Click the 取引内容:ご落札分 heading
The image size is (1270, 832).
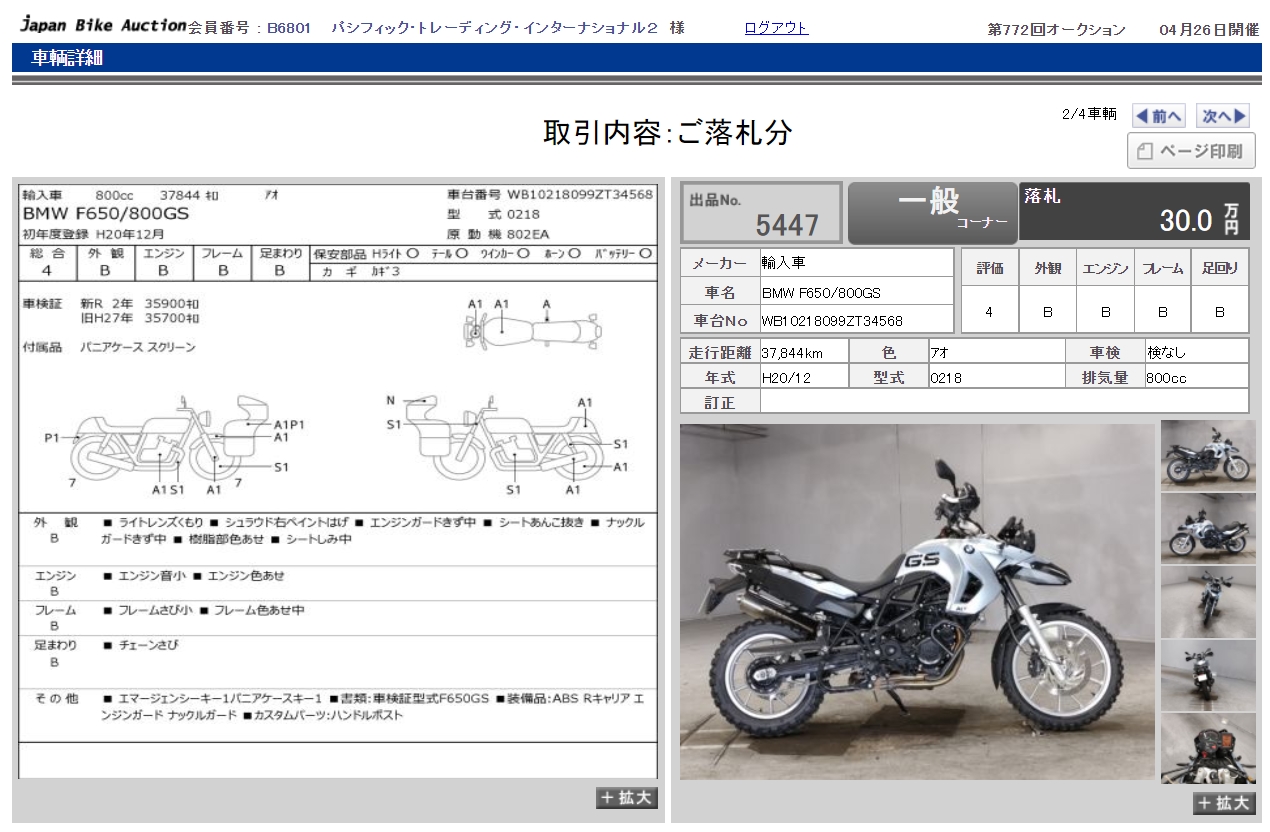click(668, 132)
